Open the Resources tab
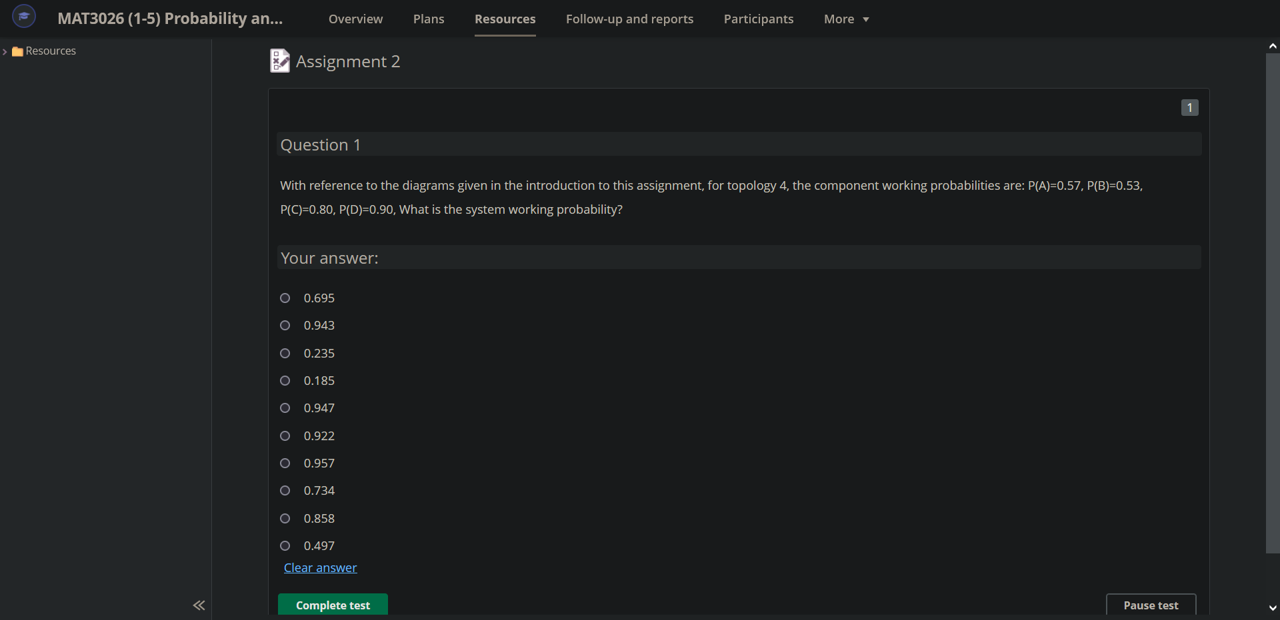This screenshot has width=1280, height=620. tap(505, 19)
